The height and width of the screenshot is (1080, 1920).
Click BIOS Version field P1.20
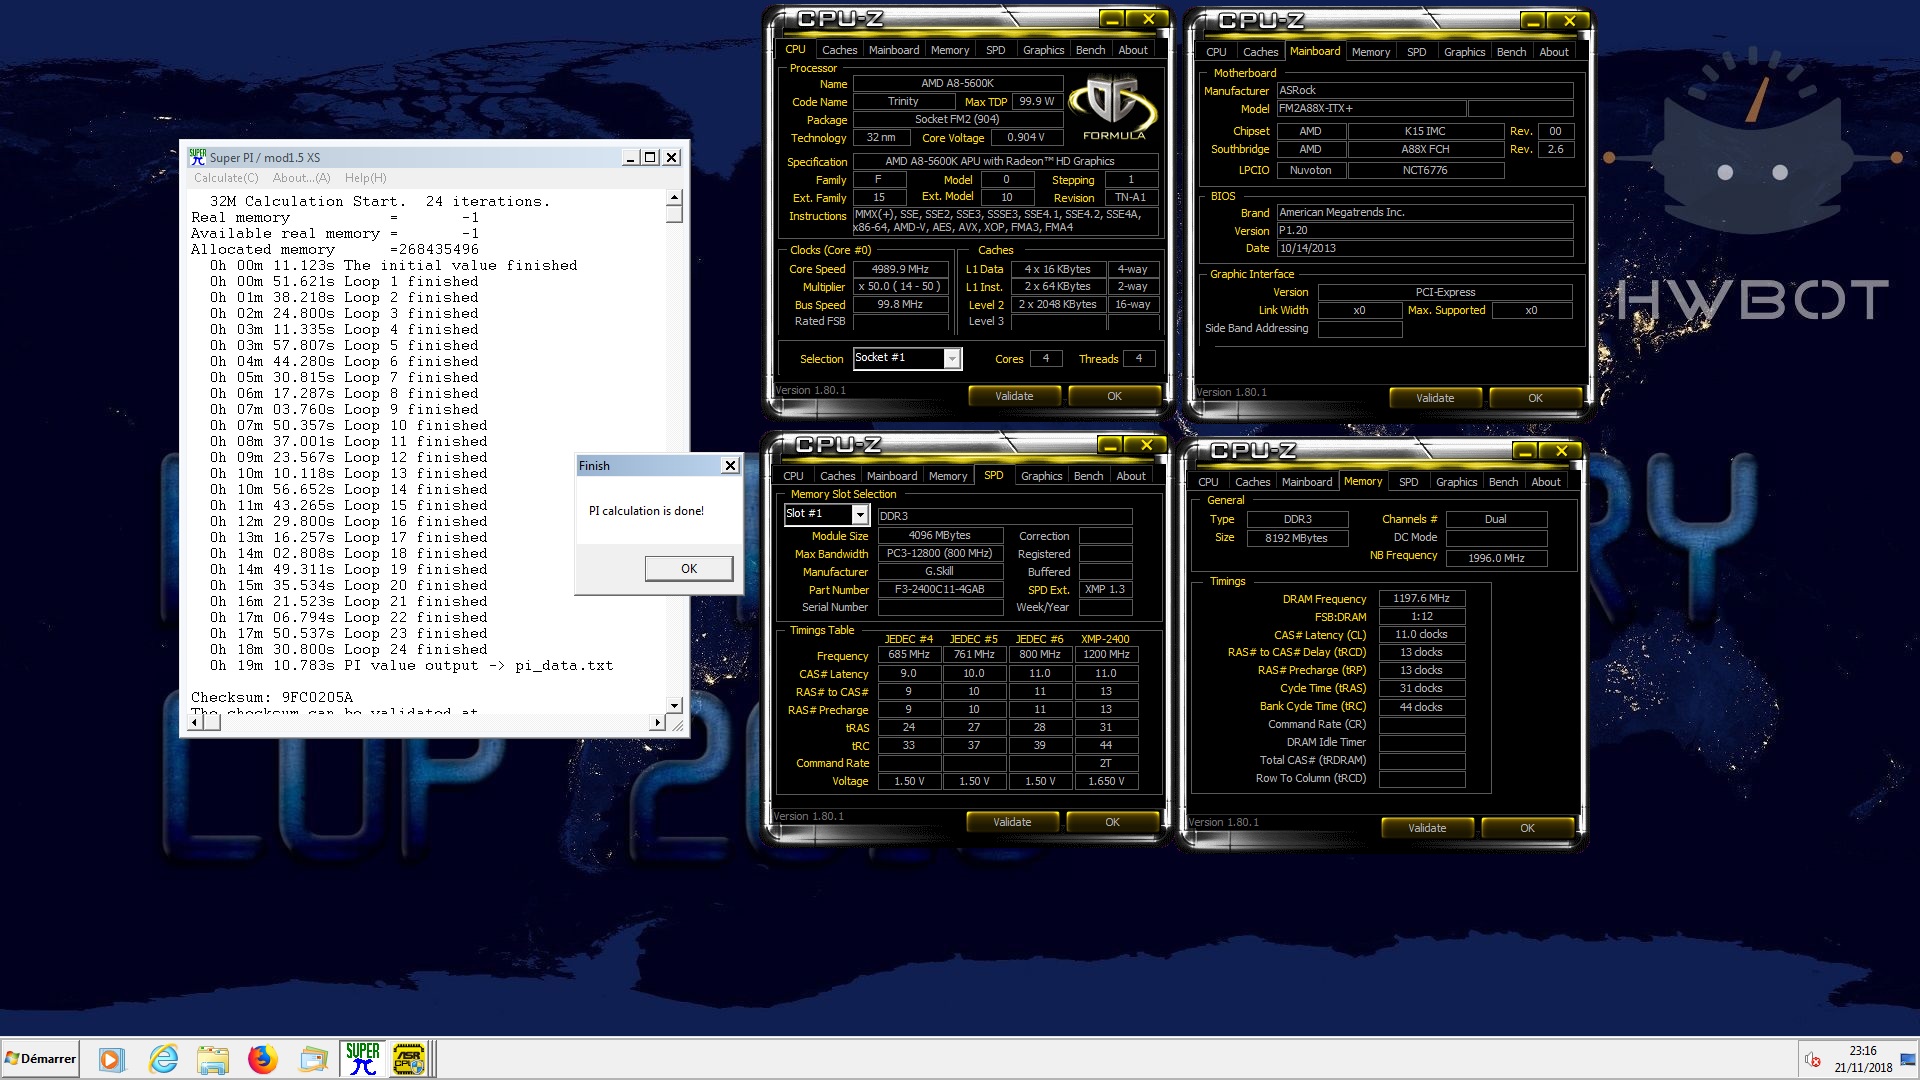pyautogui.click(x=1424, y=230)
